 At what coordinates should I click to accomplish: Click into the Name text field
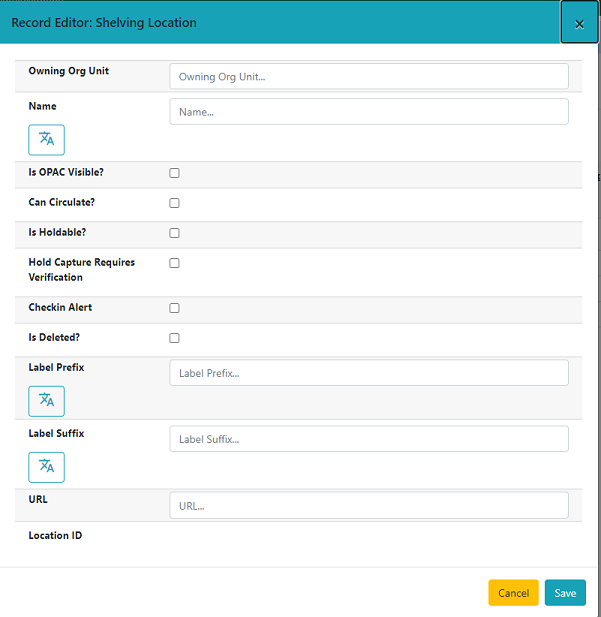[x=368, y=112]
